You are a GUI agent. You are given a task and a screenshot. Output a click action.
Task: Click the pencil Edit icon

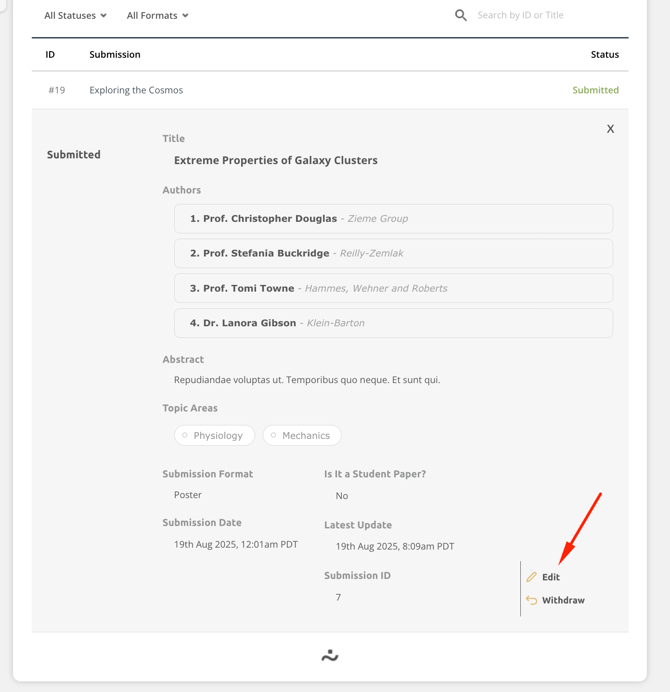click(x=532, y=577)
